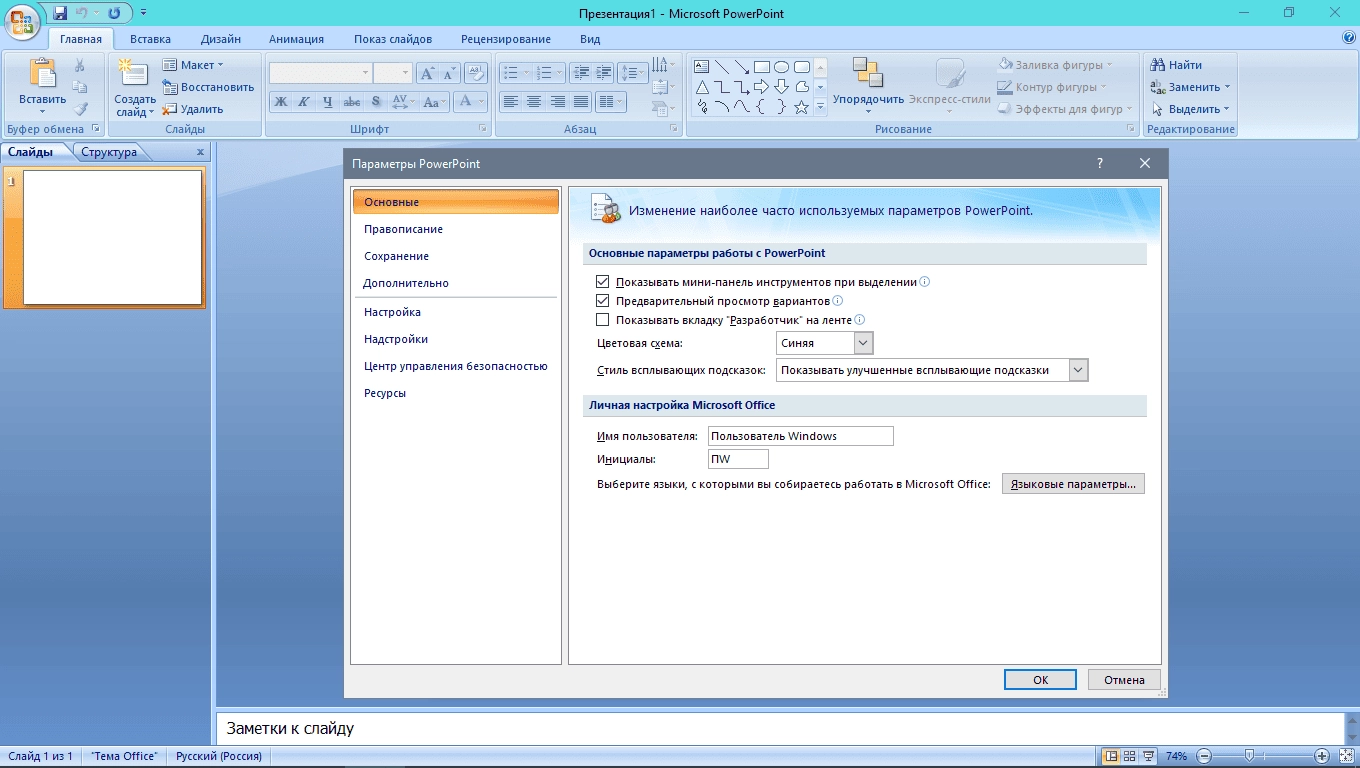Screen dimensions: 1360x768
Task: Click Инициалы input field
Action: point(738,459)
